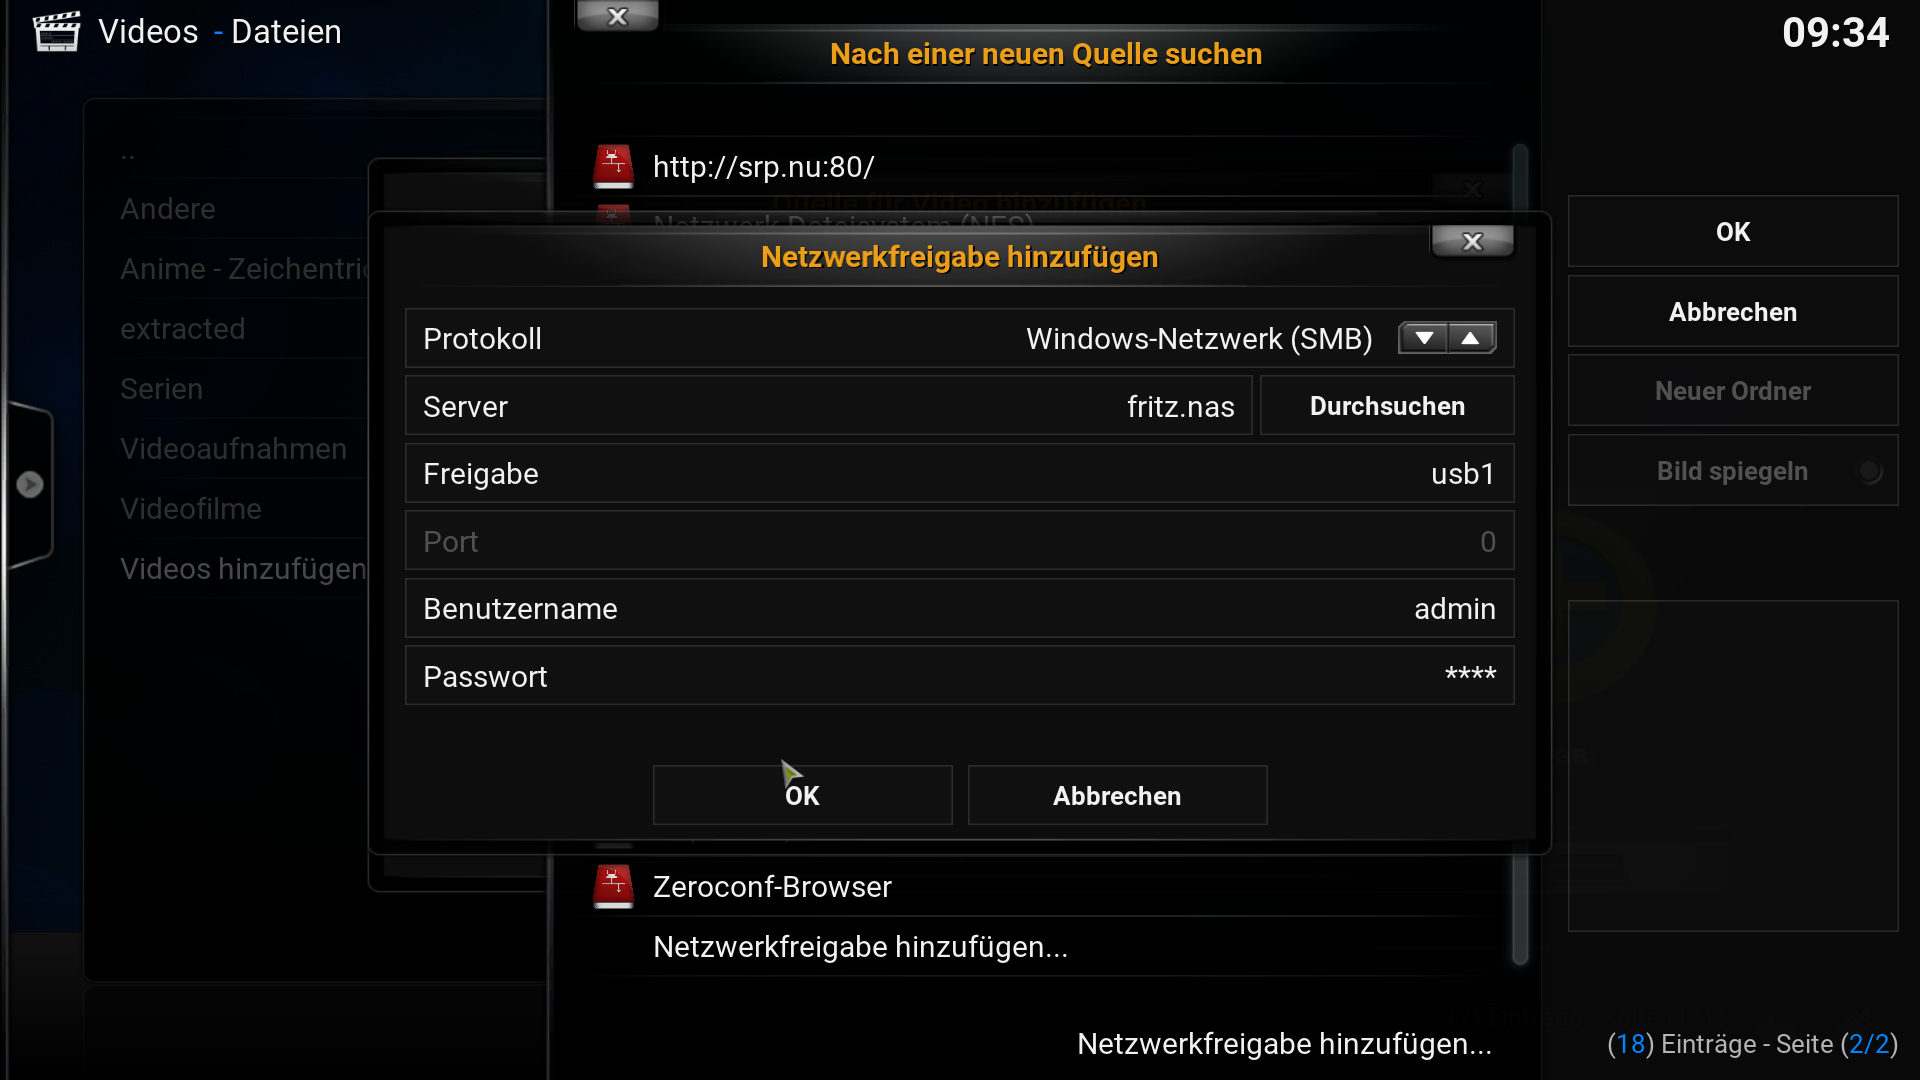Toggle the Bild spiegeln radio switch
Screen dimensions: 1920x1080
pos(1869,471)
